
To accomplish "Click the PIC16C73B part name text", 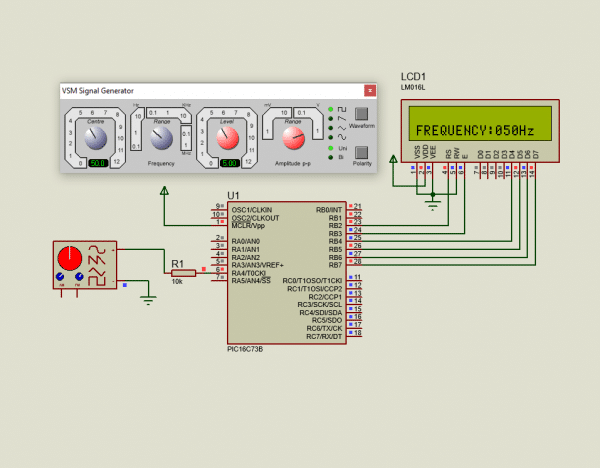I will click(245, 349).
